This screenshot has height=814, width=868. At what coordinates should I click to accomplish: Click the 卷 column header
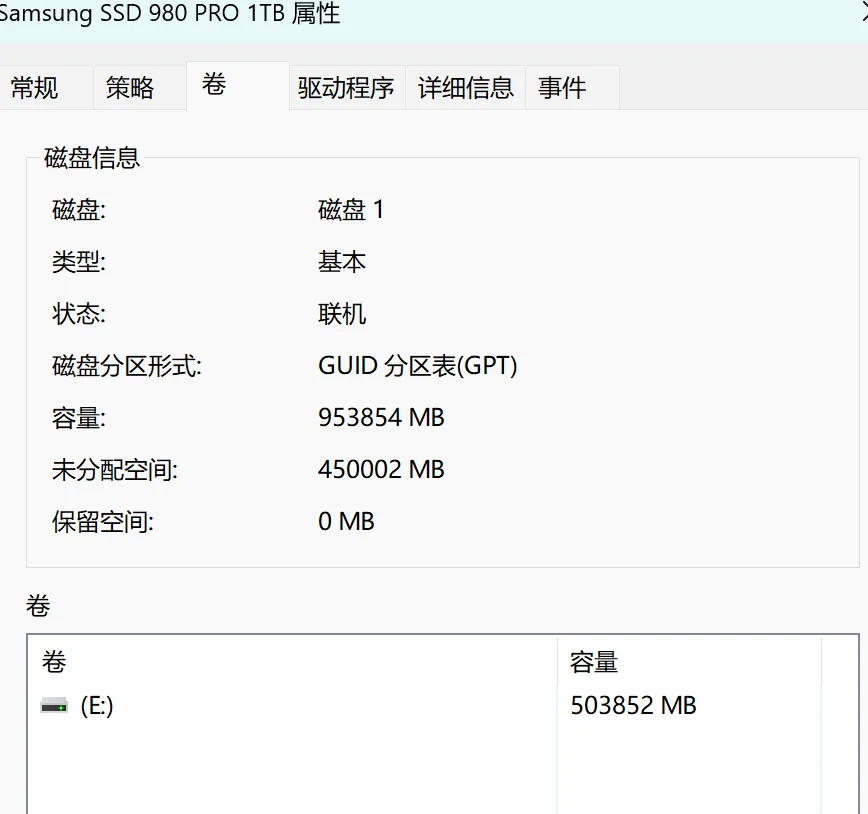292,662
